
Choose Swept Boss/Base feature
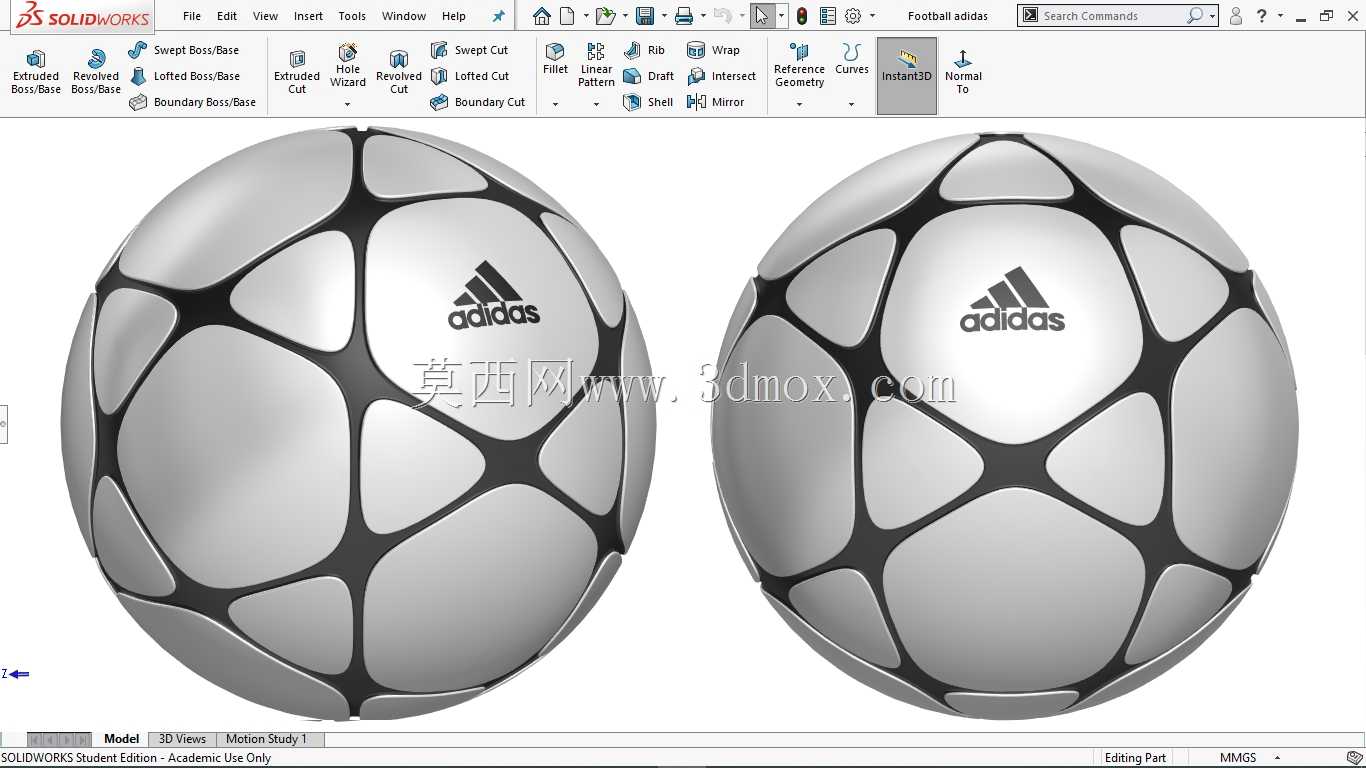(184, 50)
